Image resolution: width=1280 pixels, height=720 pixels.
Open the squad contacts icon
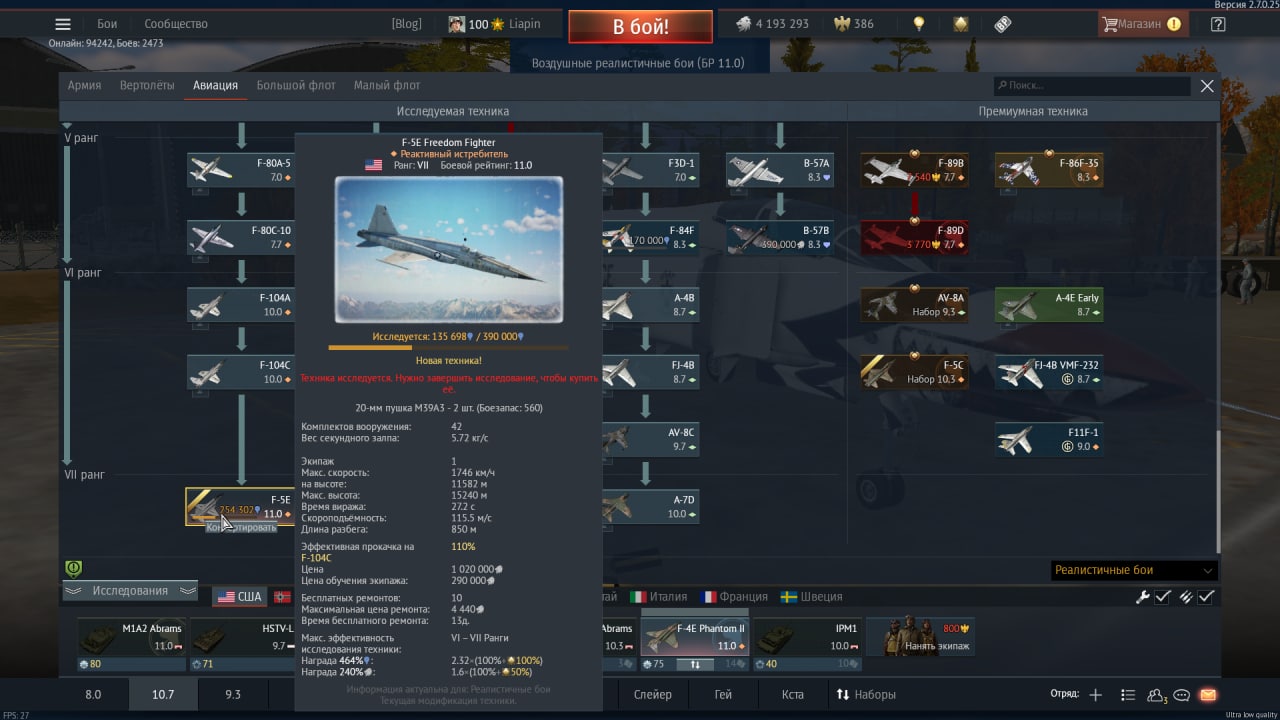(x=1156, y=695)
